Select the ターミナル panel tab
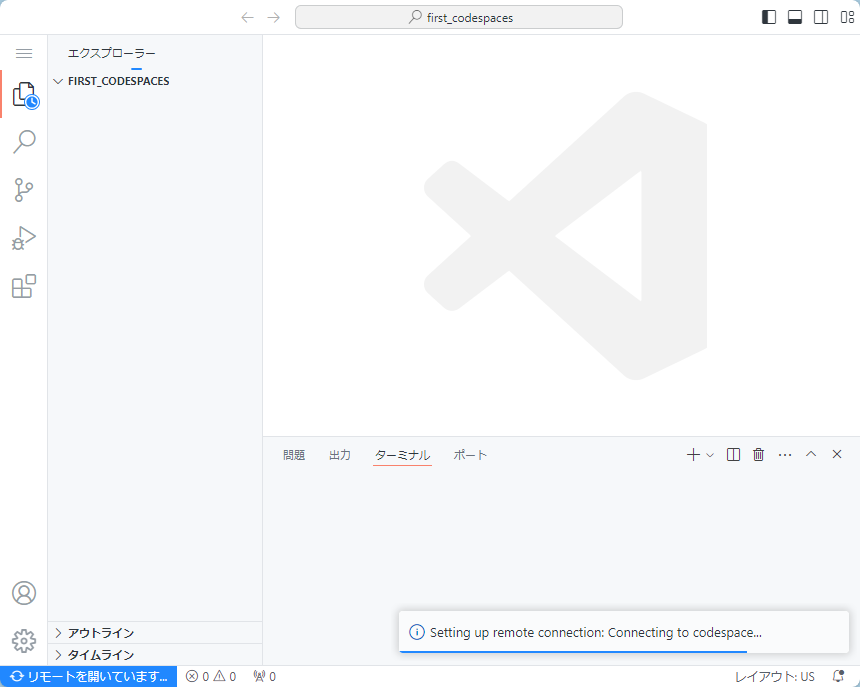The height and width of the screenshot is (687, 860). (402, 455)
